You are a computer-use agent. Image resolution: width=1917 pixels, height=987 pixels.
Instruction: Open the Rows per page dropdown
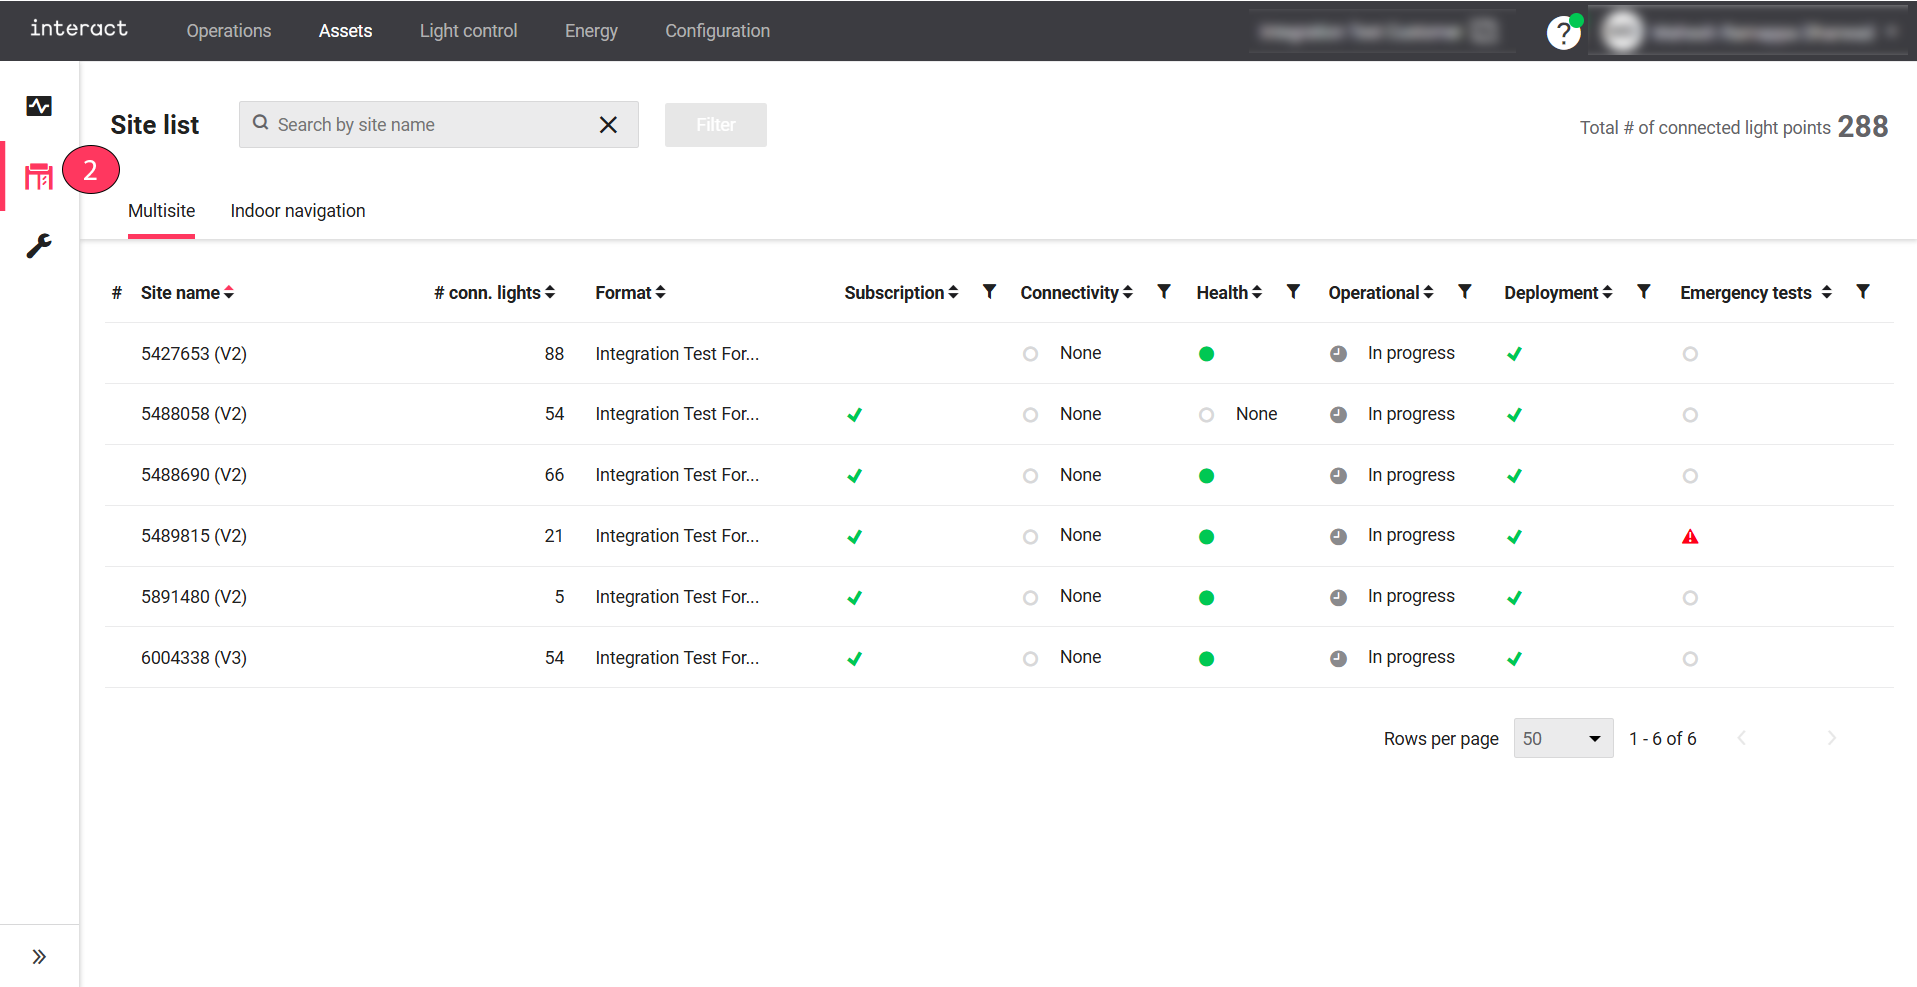coord(1562,738)
